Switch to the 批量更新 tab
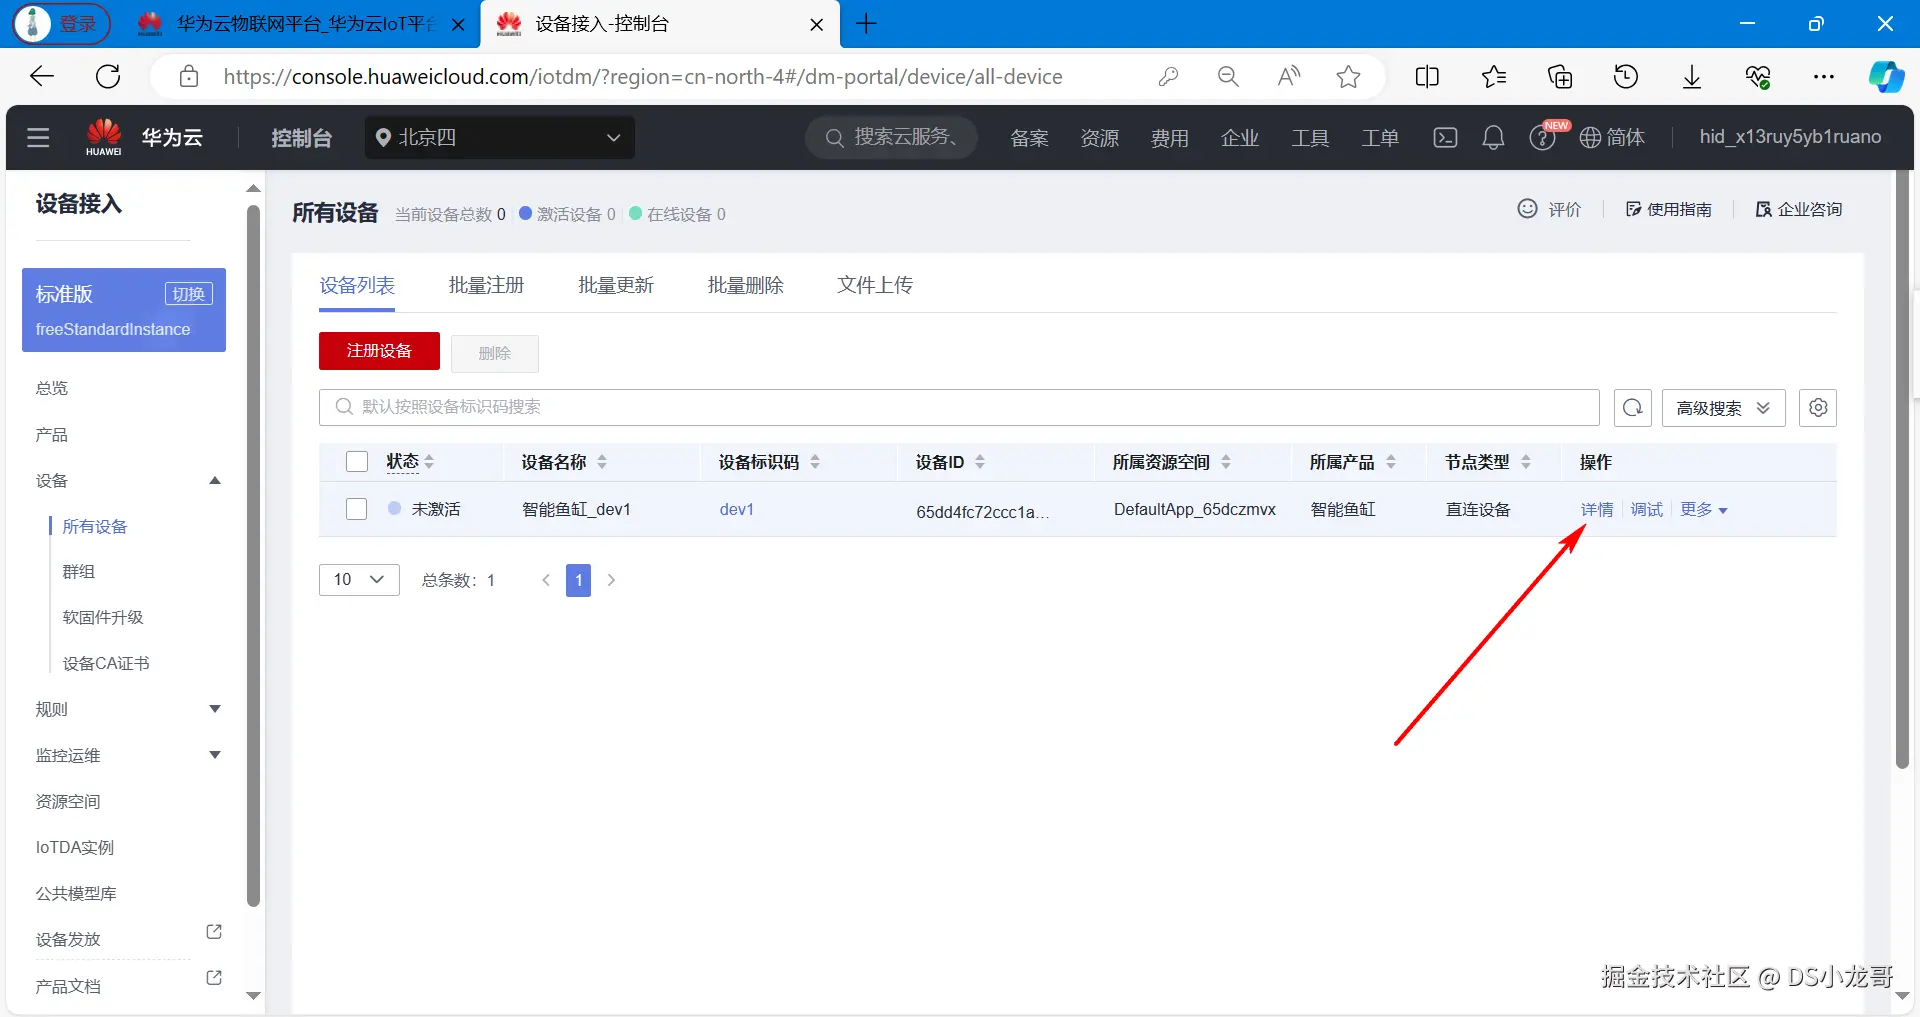The width and height of the screenshot is (1920, 1017). coord(616,286)
